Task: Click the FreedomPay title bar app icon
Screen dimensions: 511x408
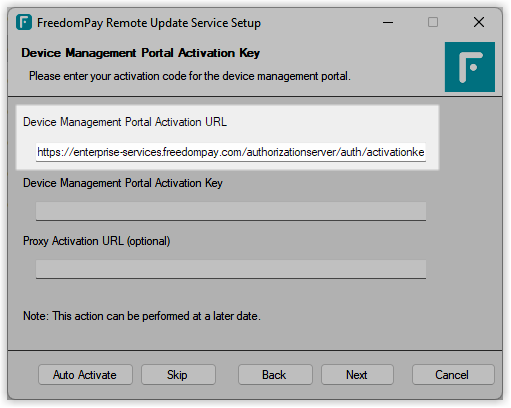Action: (24, 22)
